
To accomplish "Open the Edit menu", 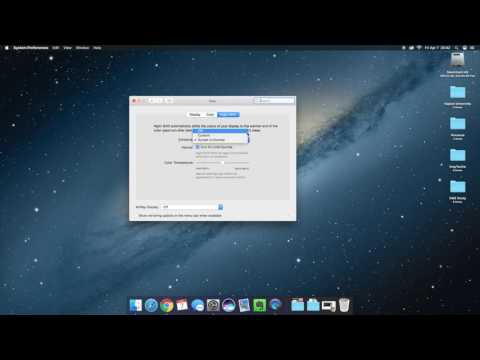I will (x=56, y=48).
